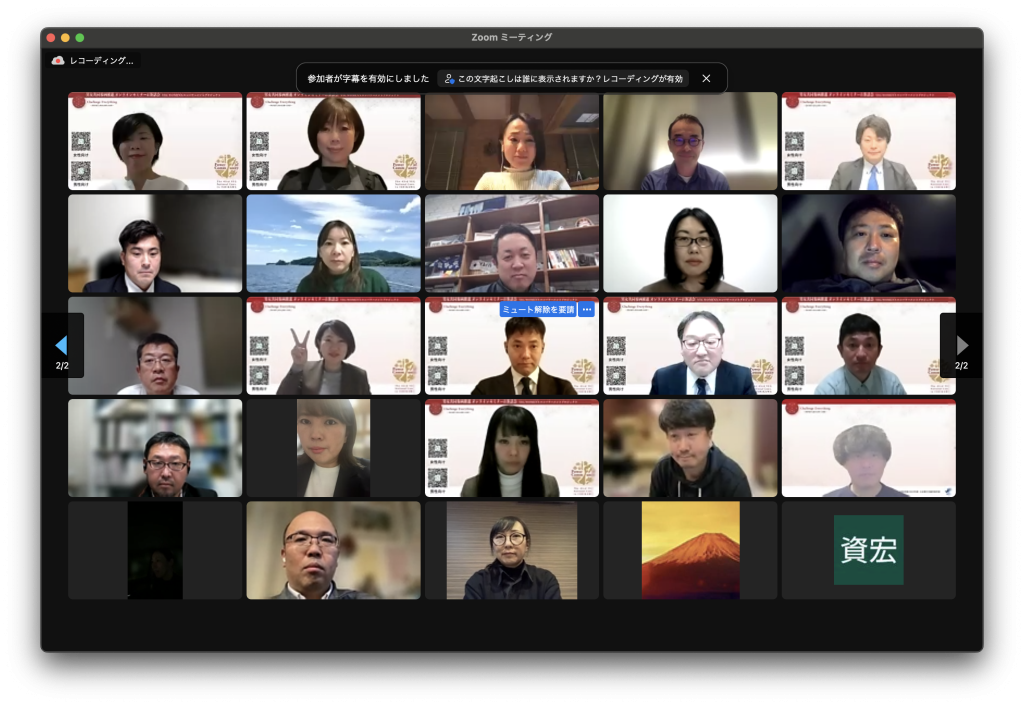Minimize the Zoom window with yellow button

(66, 37)
